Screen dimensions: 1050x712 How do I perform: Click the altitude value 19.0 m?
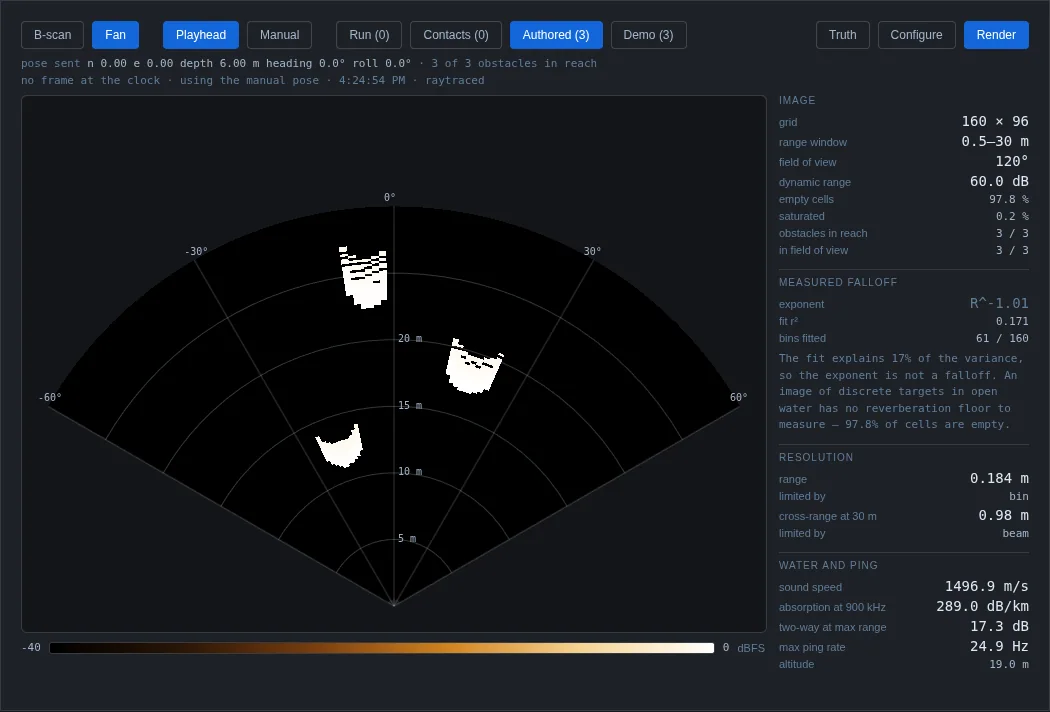[1008, 664]
